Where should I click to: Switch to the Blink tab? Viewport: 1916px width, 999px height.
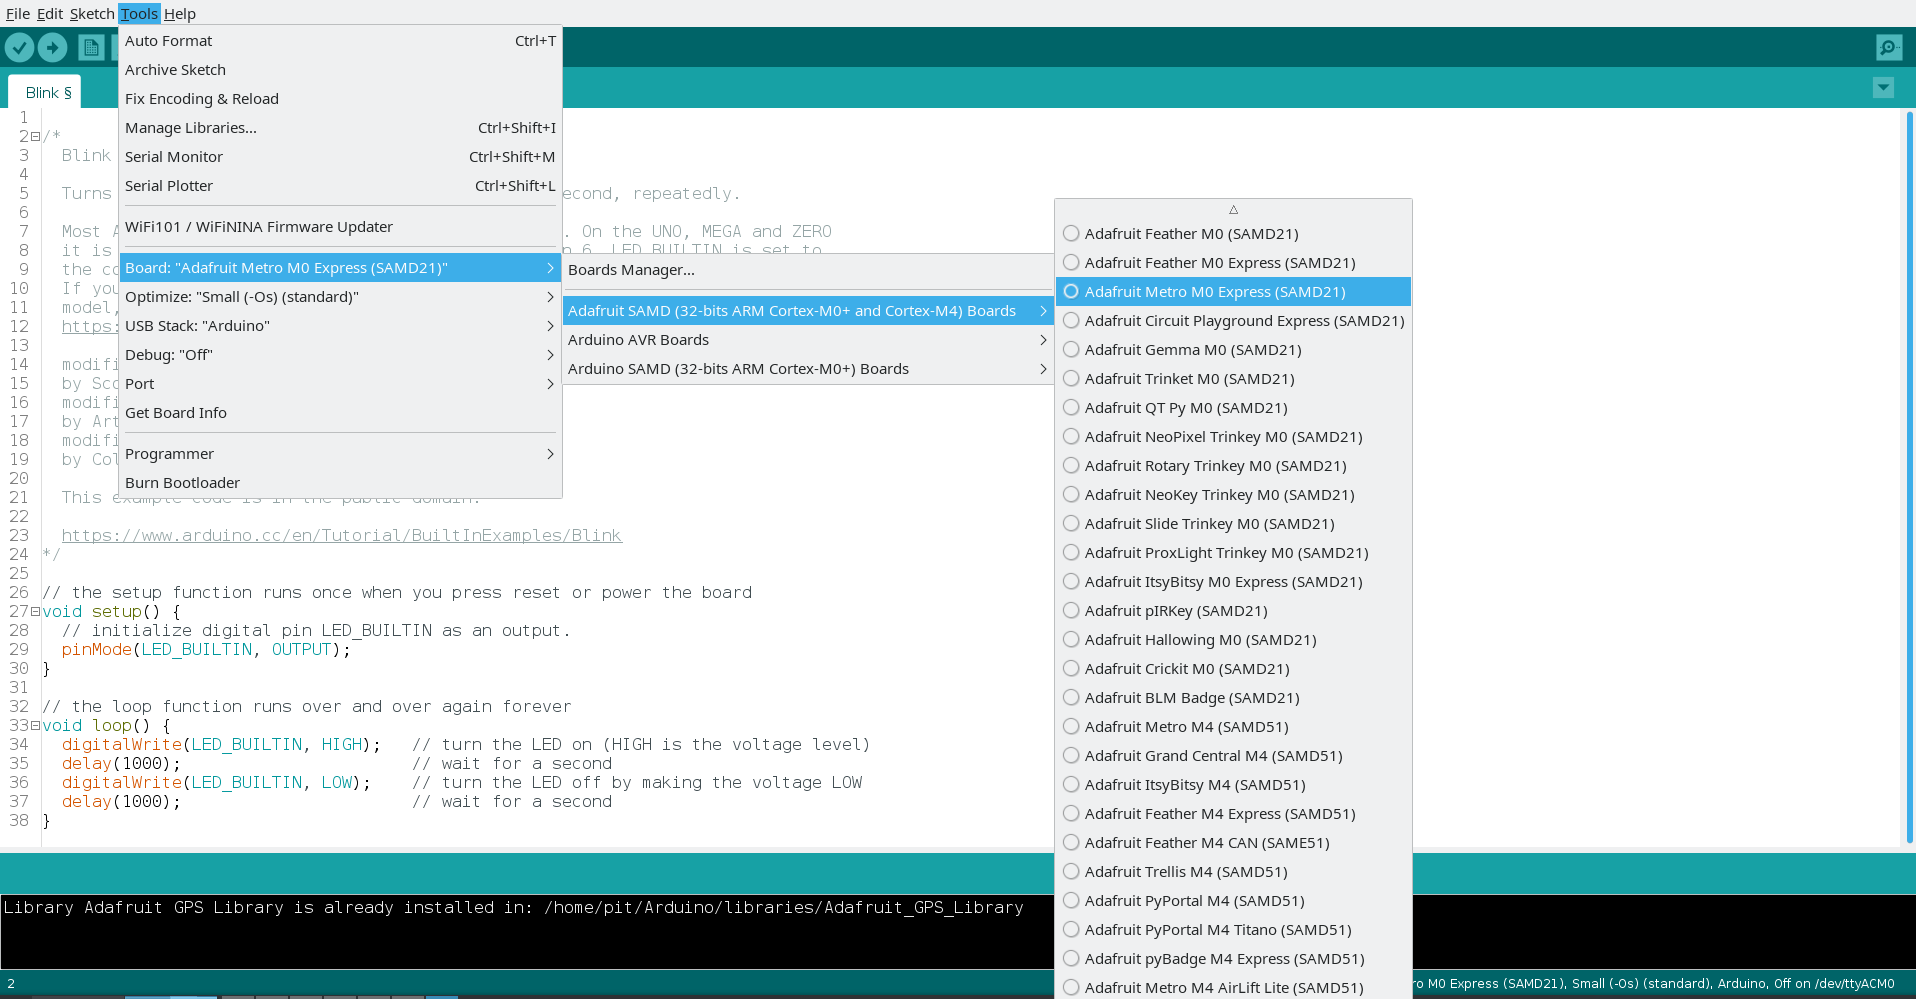tap(43, 91)
